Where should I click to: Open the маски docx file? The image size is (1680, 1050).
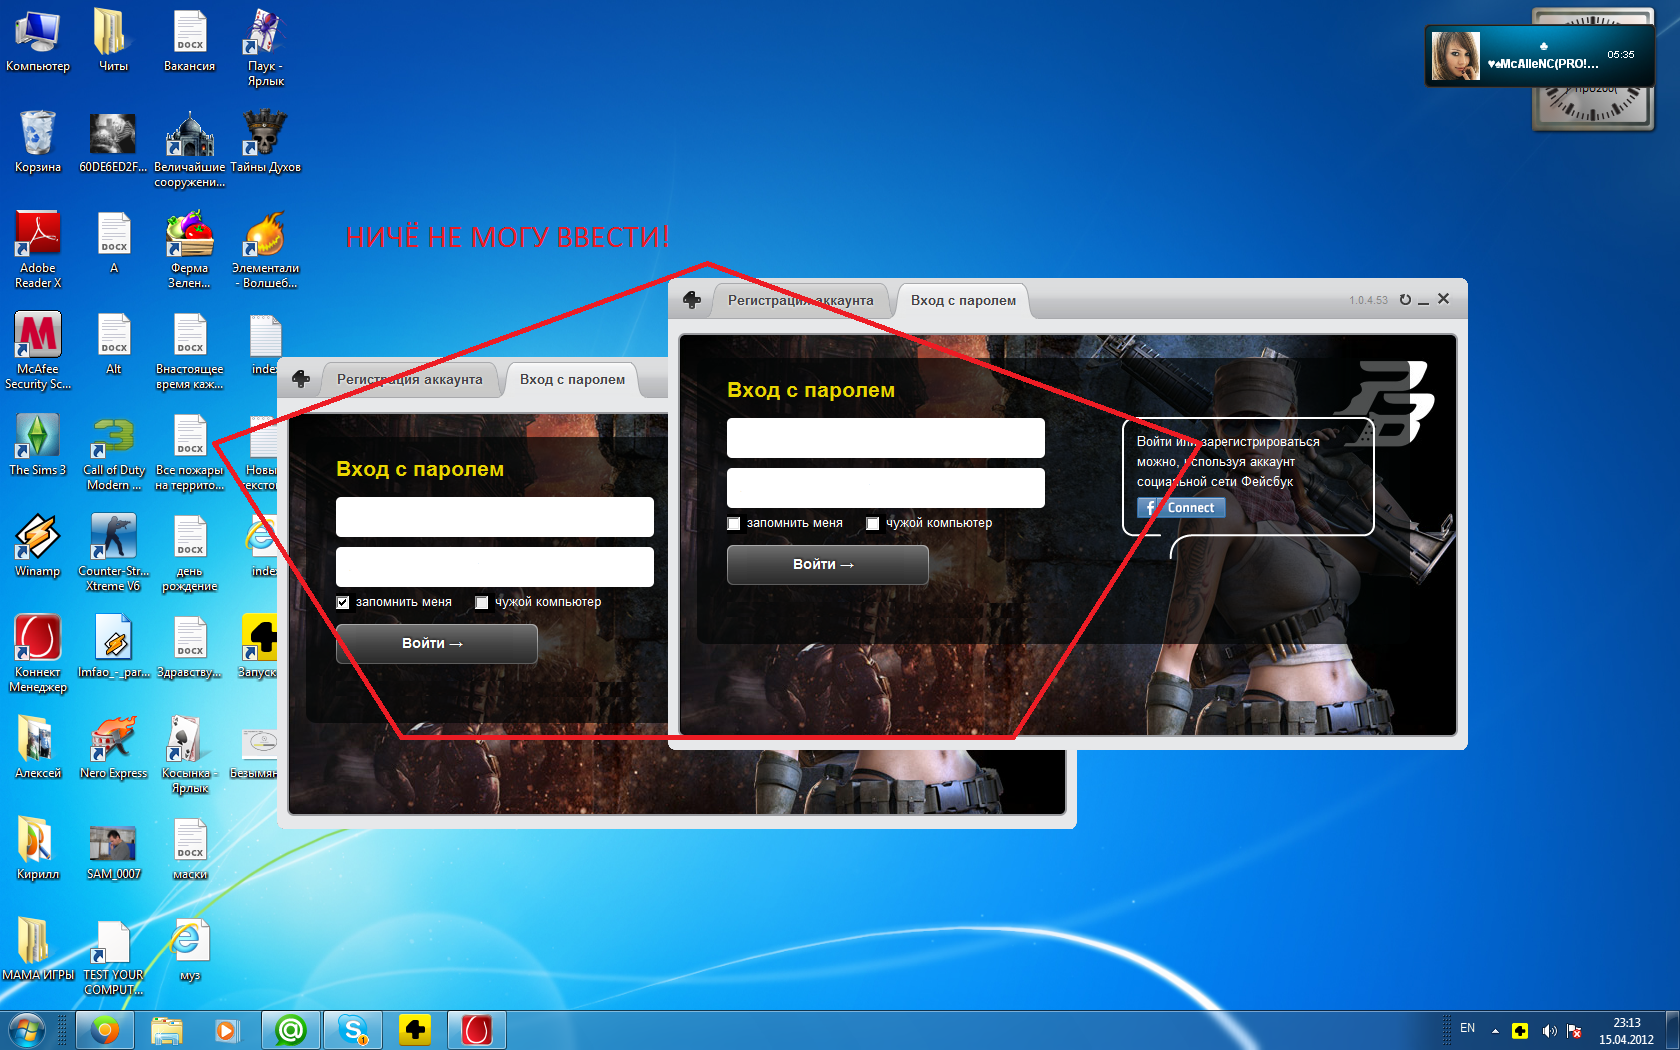click(189, 848)
